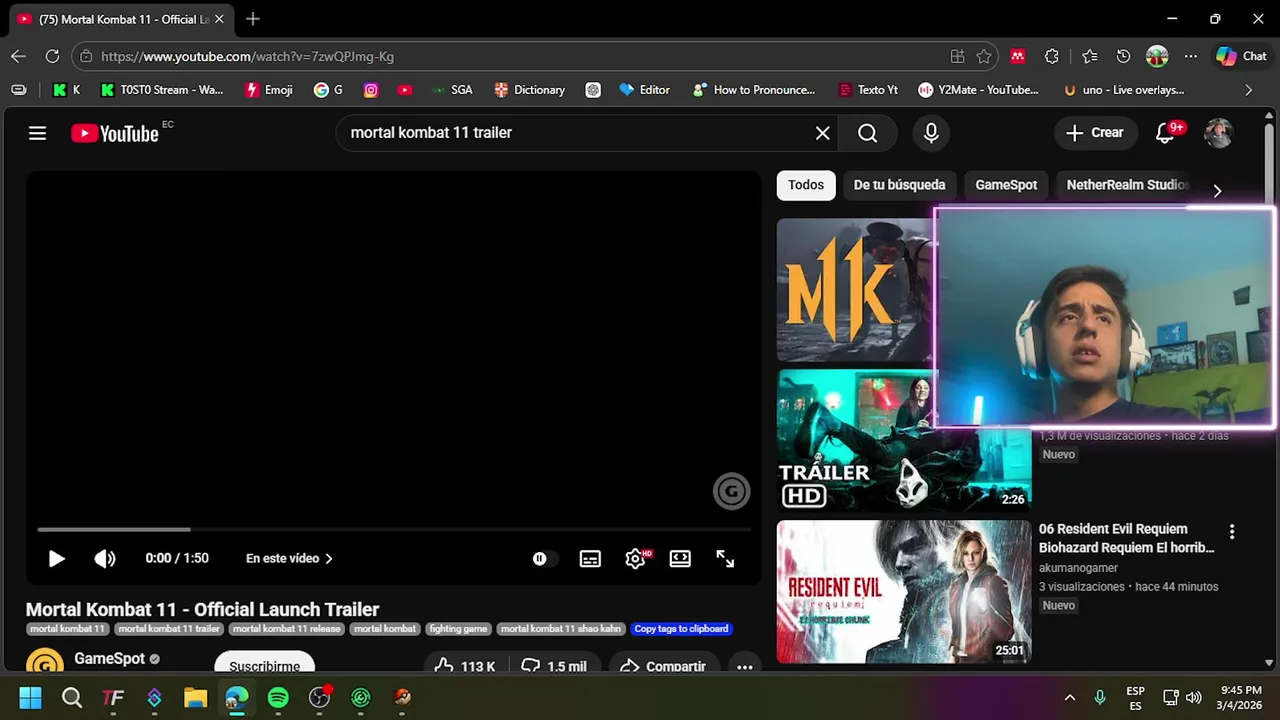Viewport: 1280px width, 720px height.
Task: Seek on the video progress bar
Action: [x=394, y=529]
